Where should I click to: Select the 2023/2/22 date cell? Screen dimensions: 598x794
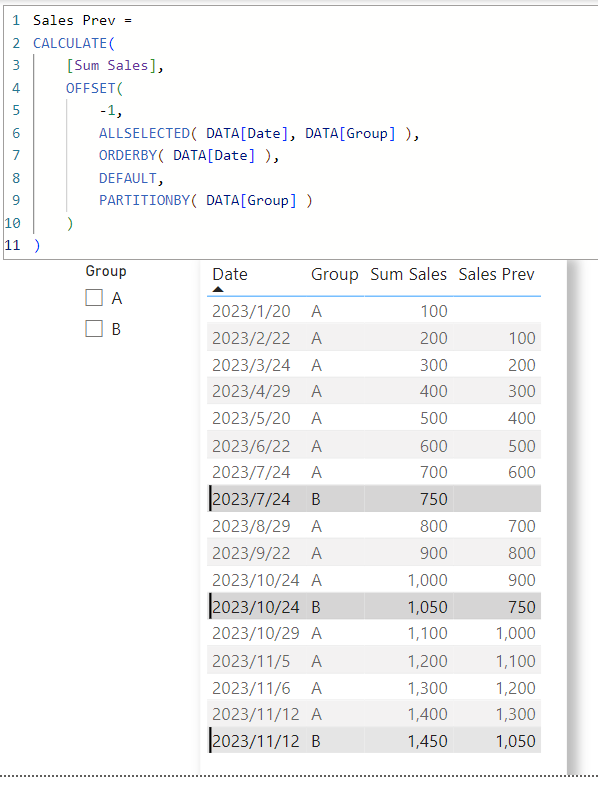point(251,338)
